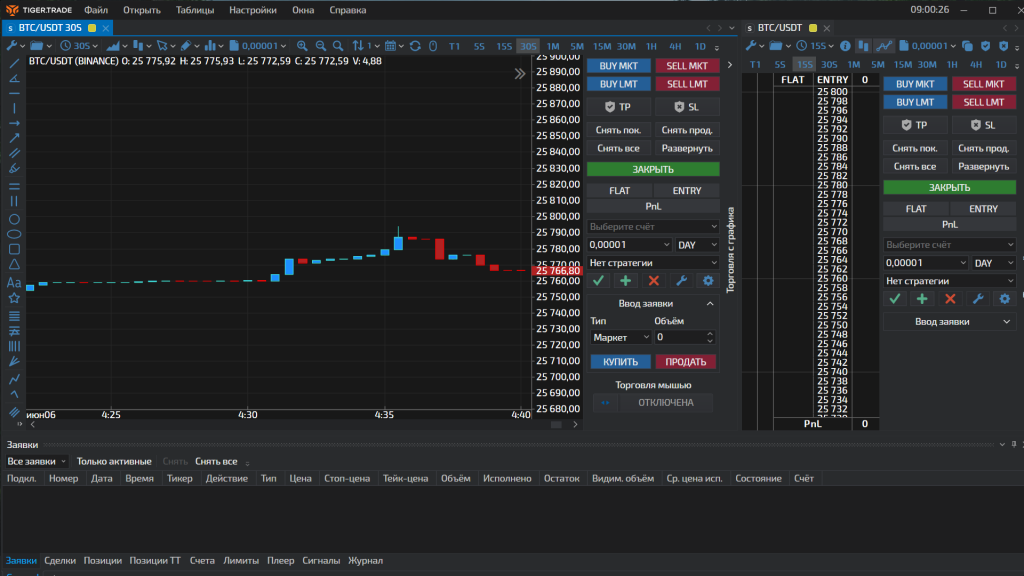Select the triangle shape tool
Screen dimensions: 1024x576
point(14,265)
